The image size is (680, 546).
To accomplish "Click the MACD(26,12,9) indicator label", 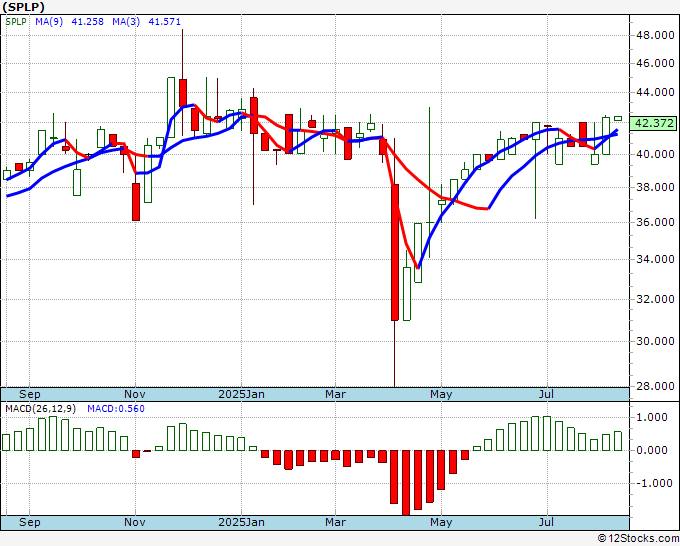I will [40, 409].
